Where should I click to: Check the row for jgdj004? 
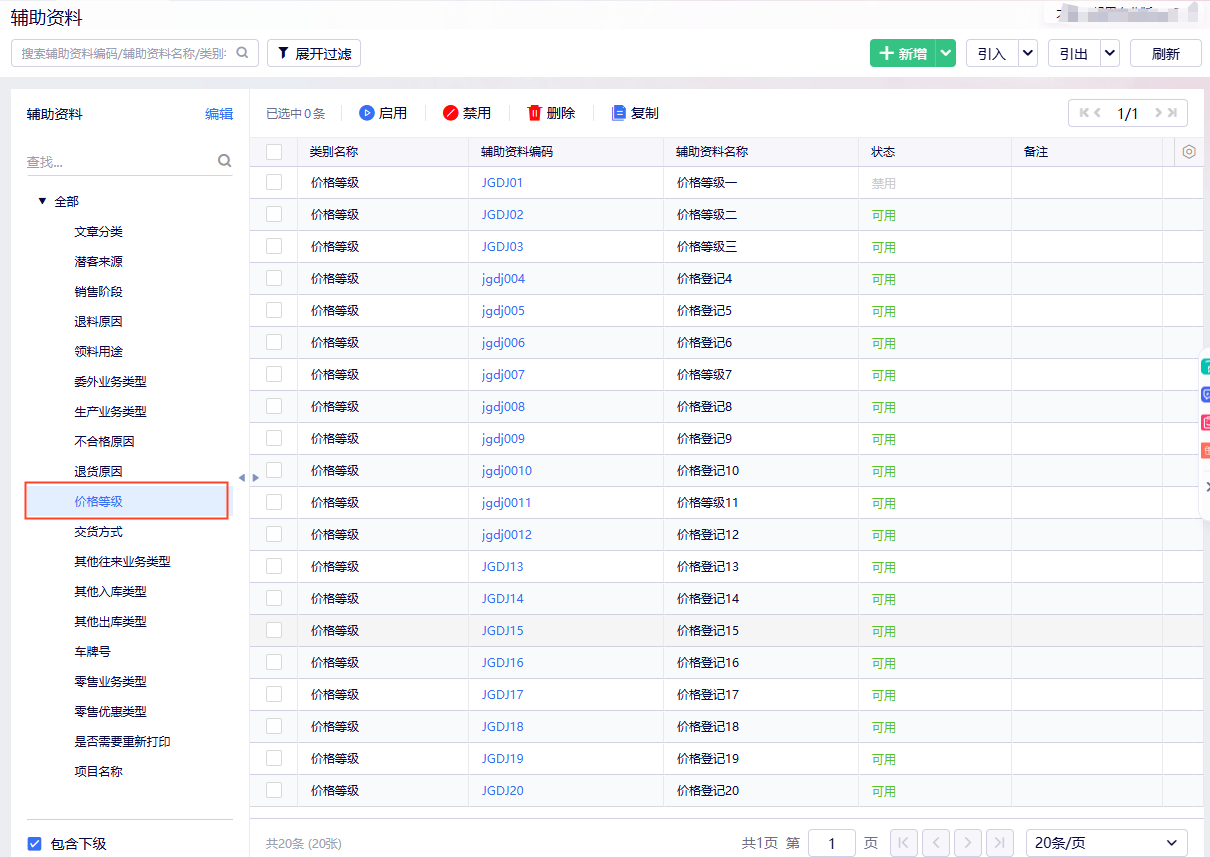(x=274, y=278)
